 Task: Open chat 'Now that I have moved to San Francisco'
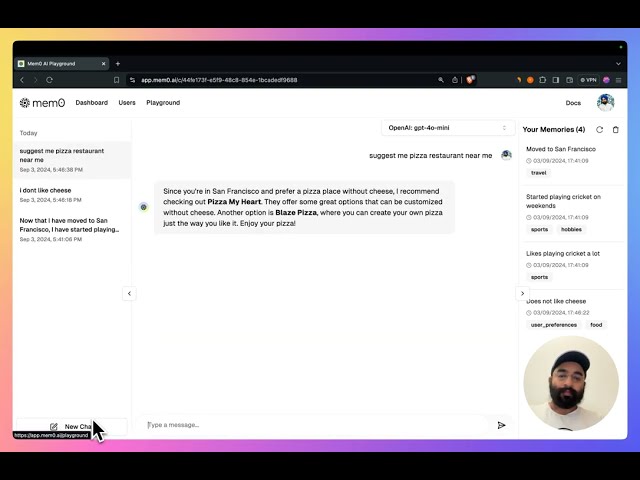(72, 229)
